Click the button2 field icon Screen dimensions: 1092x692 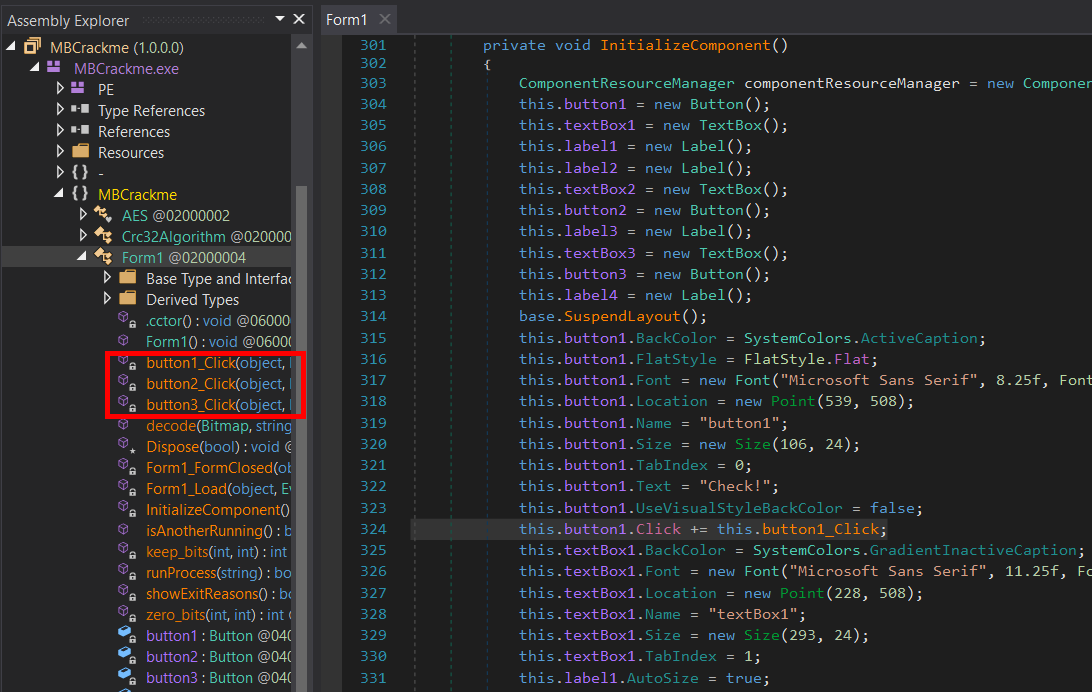pyautogui.click(x=126, y=655)
